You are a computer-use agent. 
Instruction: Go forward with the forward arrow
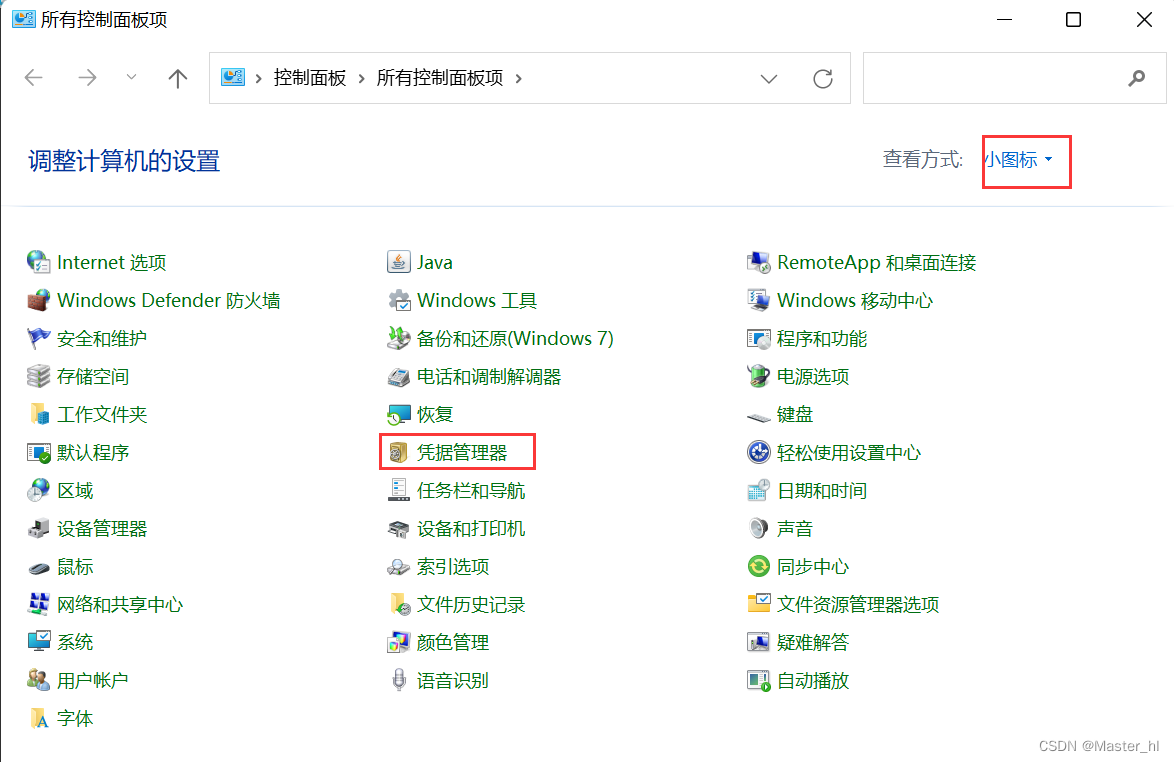88,77
